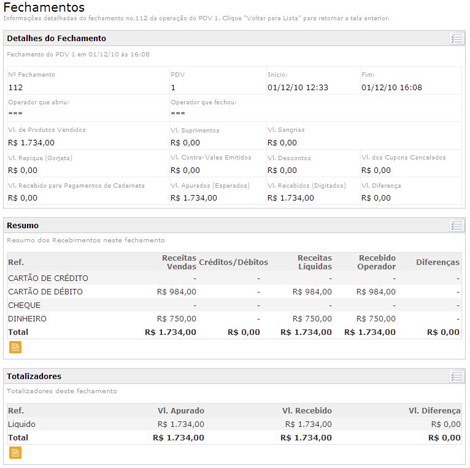Select the CARTÃO DE DÉBITO row
470x468 pixels.
[234, 292]
